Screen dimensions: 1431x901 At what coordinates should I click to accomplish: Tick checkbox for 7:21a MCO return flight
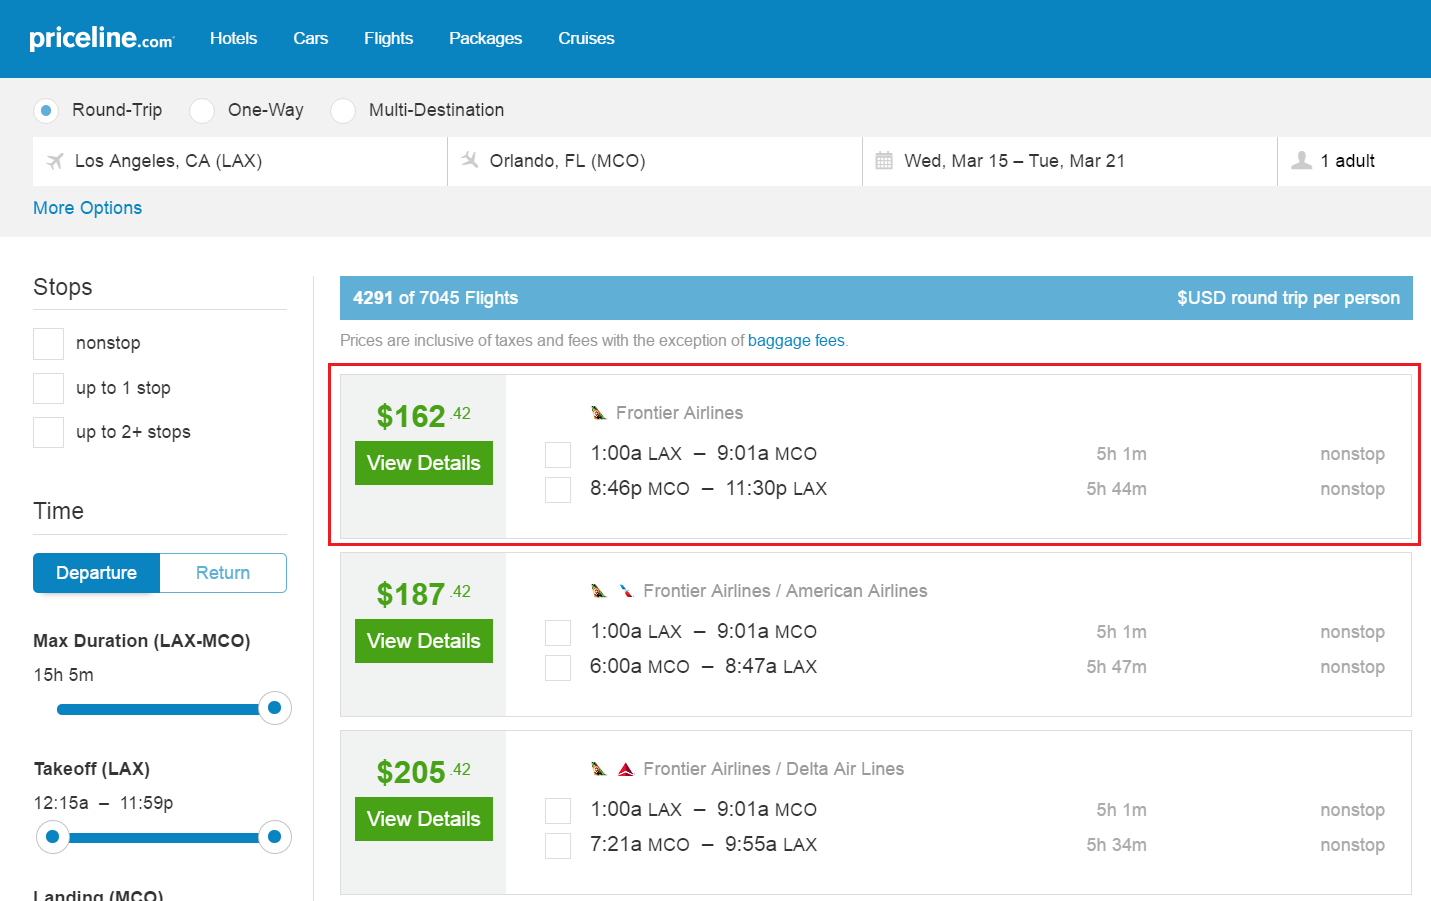[x=558, y=846]
